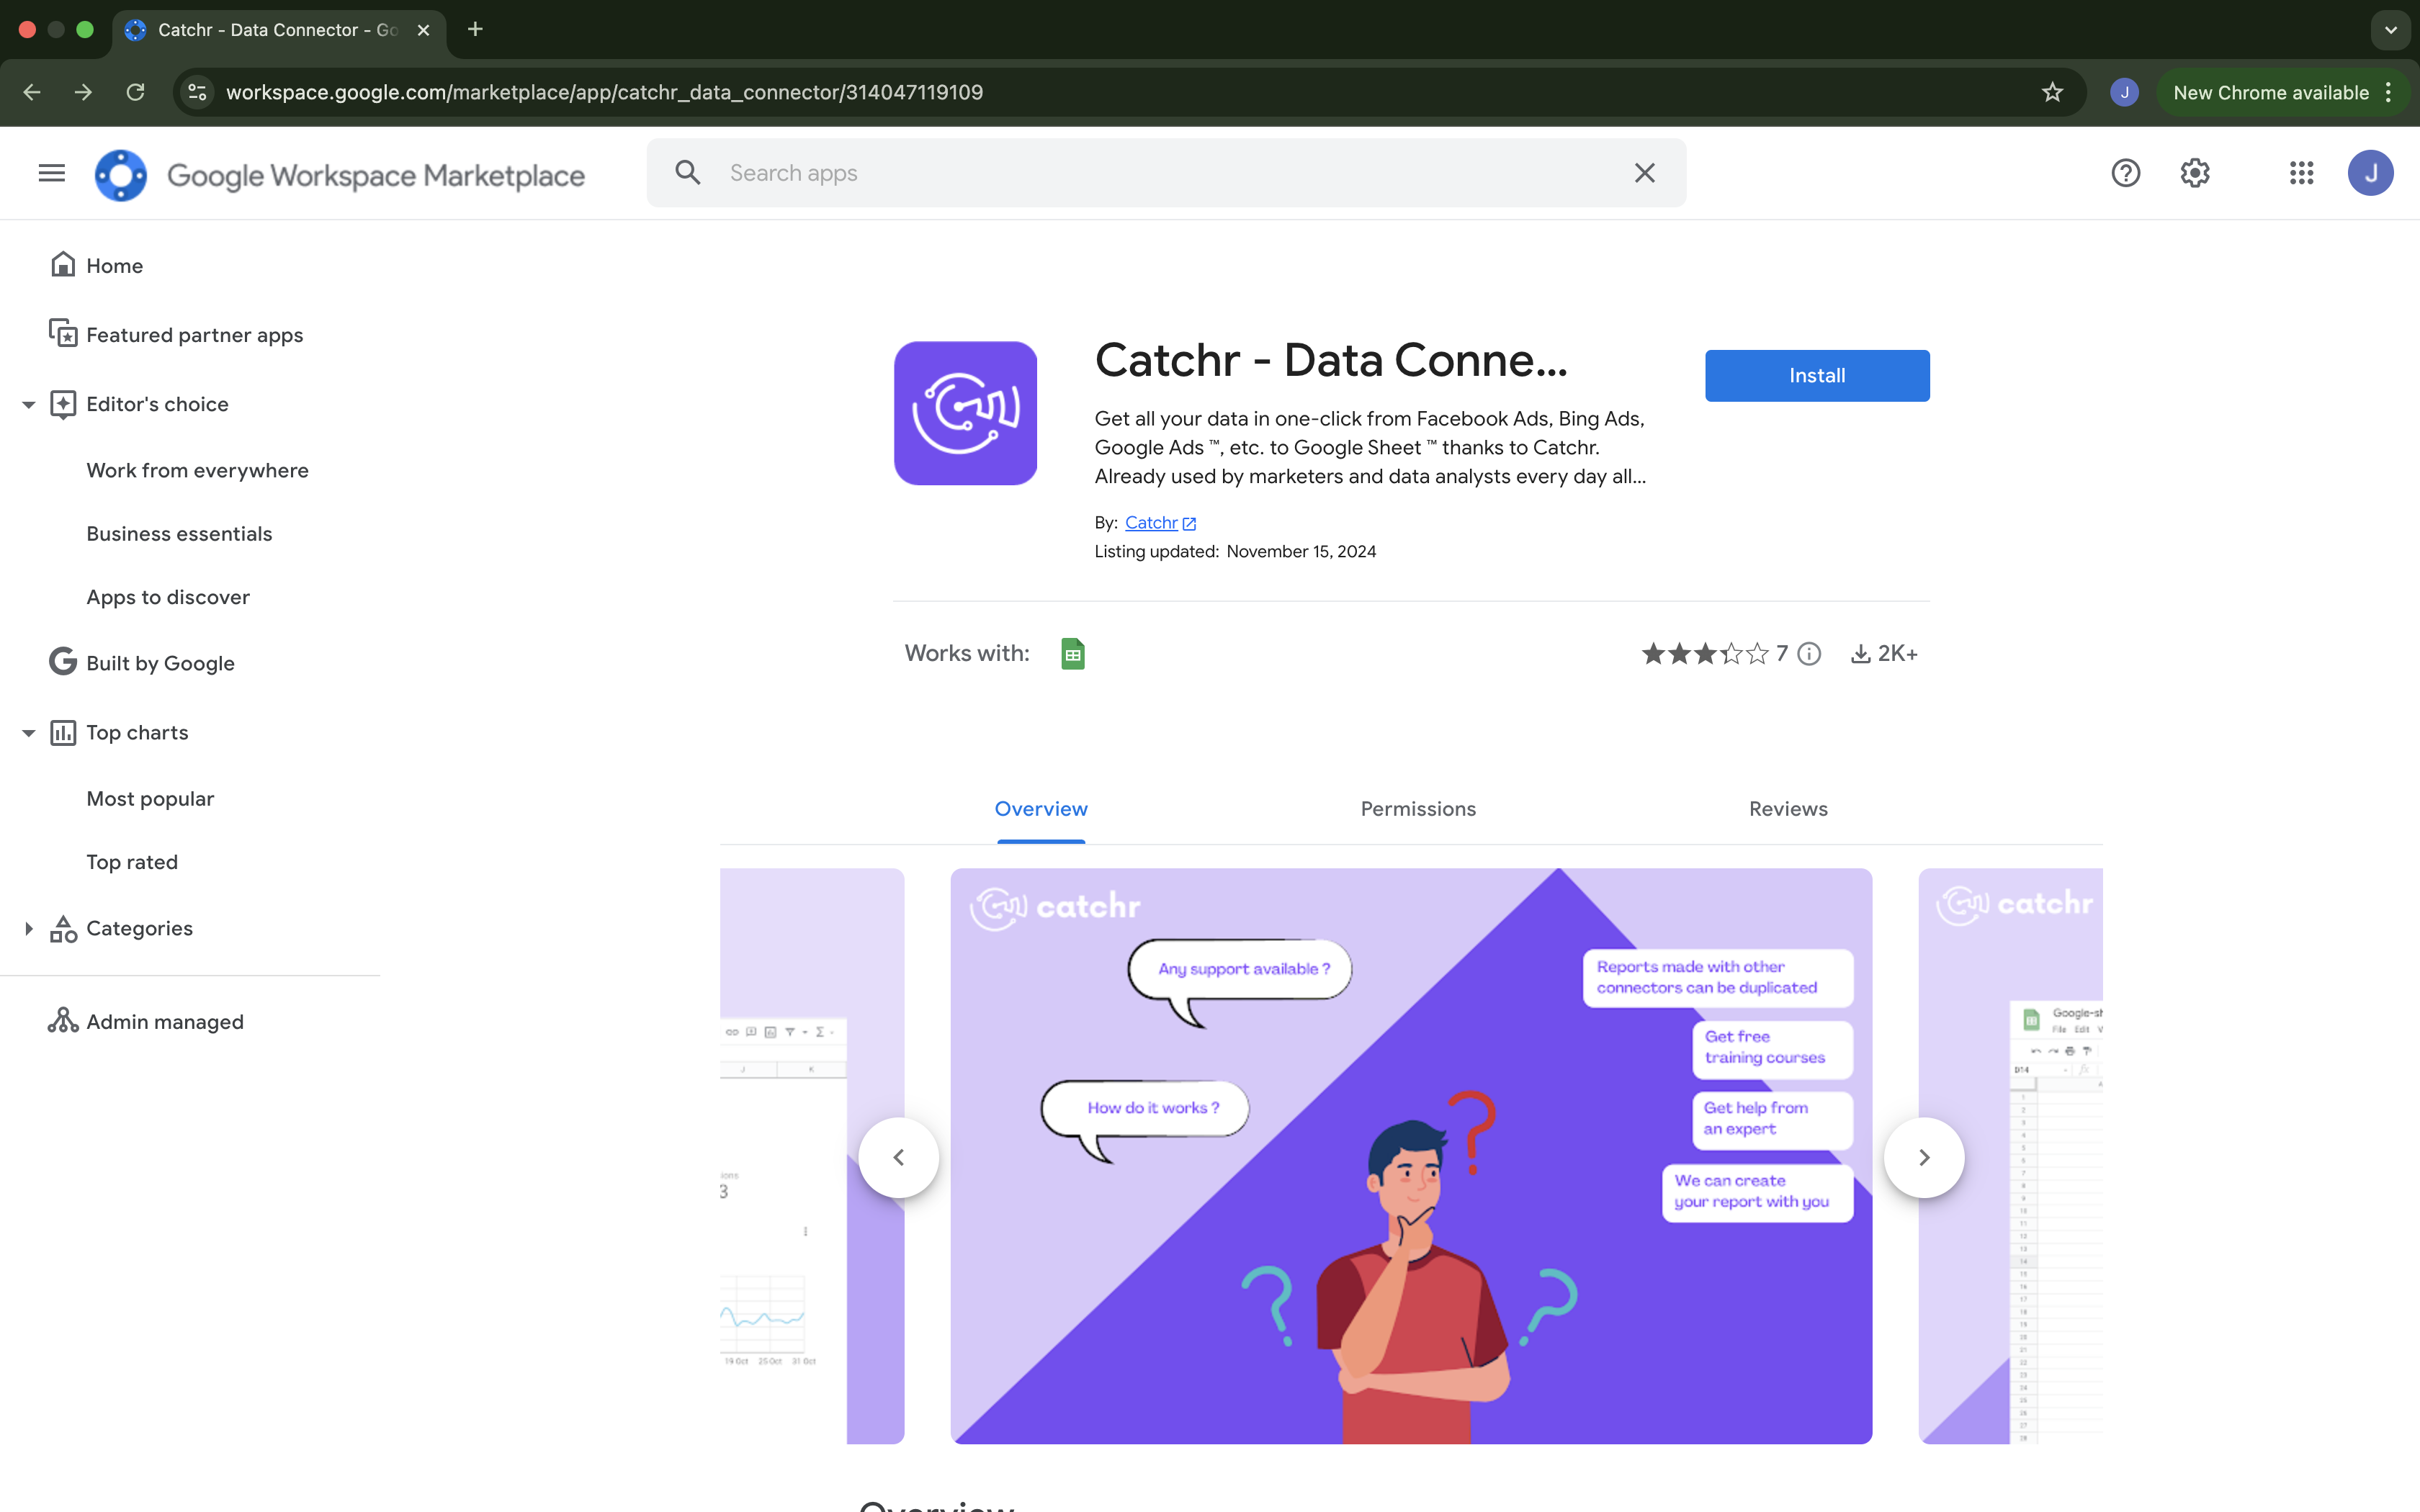
Task: Switch to the Overview tab
Action: 1041,809
